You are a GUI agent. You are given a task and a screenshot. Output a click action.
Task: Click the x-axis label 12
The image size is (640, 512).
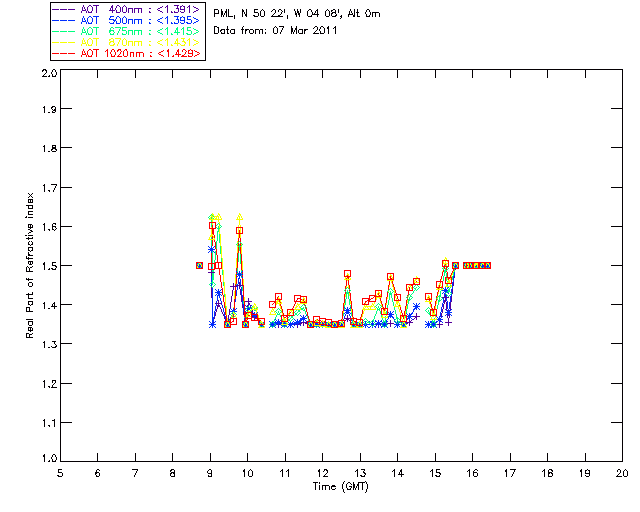coord(322,473)
